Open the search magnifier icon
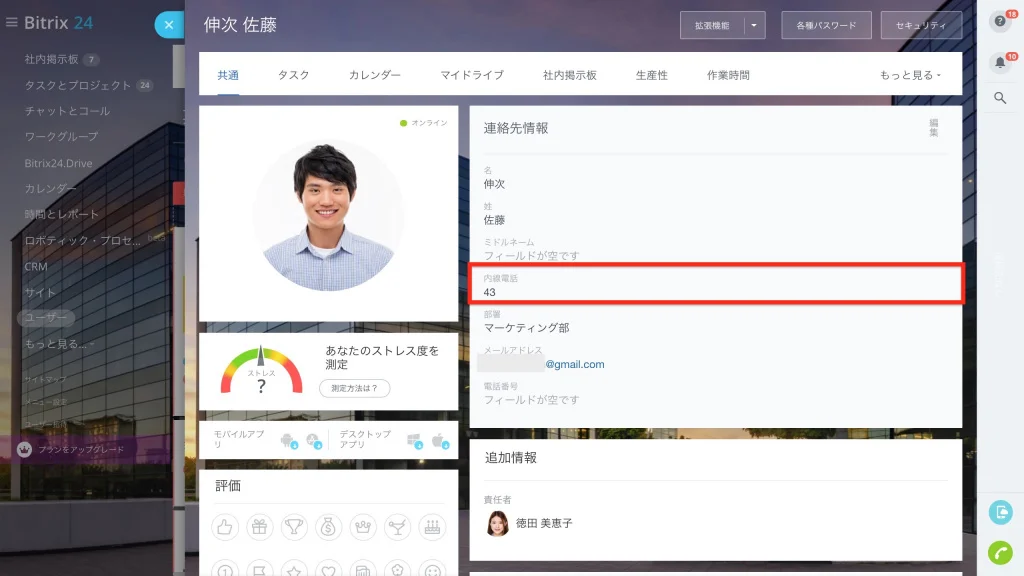Viewport: 1024px width, 576px height. [x=1000, y=98]
